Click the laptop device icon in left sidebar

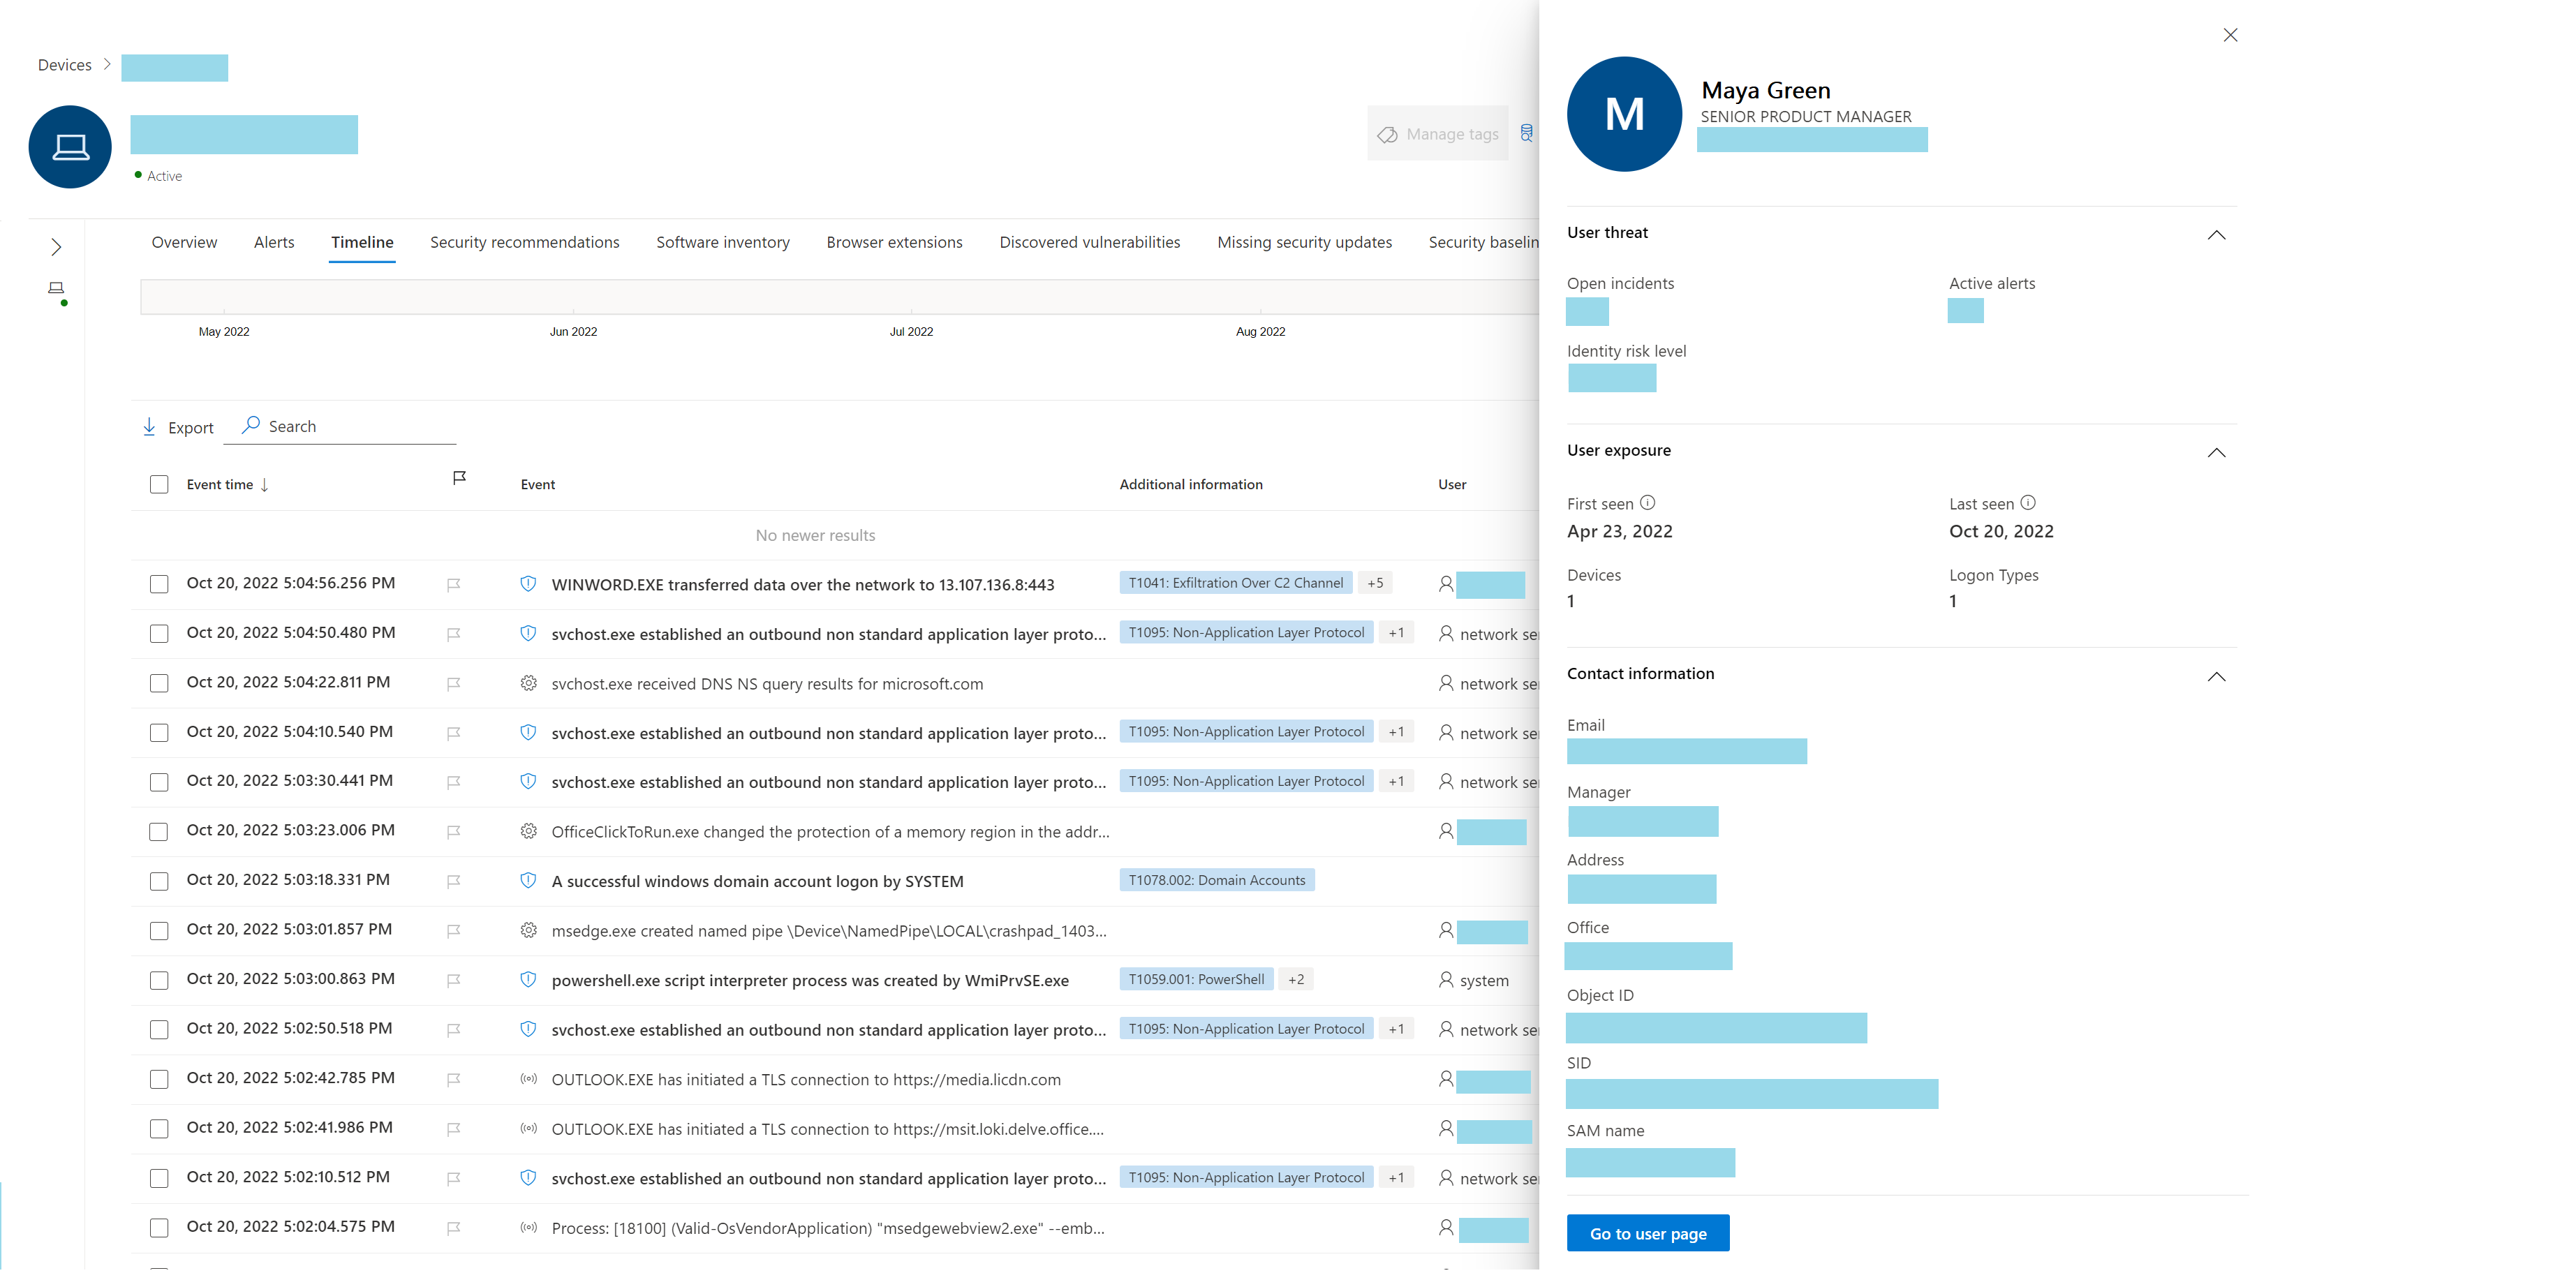[56, 288]
